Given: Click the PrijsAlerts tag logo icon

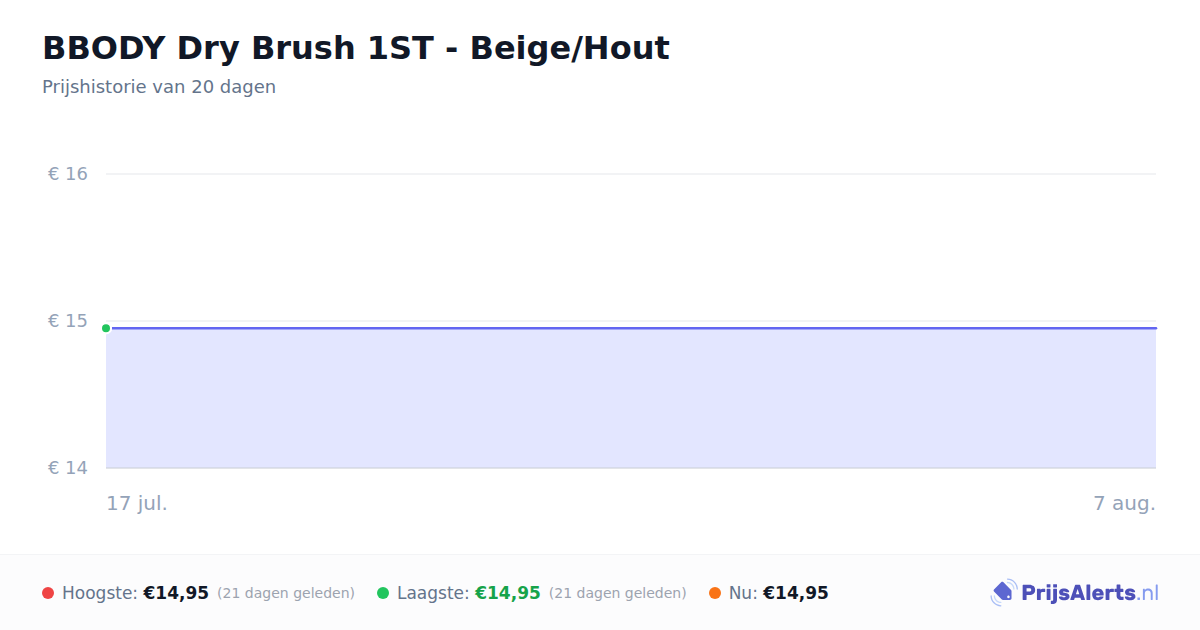Looking at the screenshot, I should 1003,593.
